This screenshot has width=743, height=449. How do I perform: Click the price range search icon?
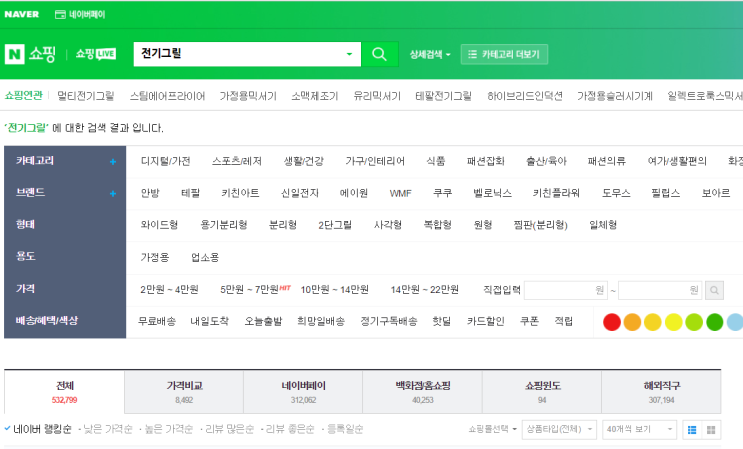(714, 290)
